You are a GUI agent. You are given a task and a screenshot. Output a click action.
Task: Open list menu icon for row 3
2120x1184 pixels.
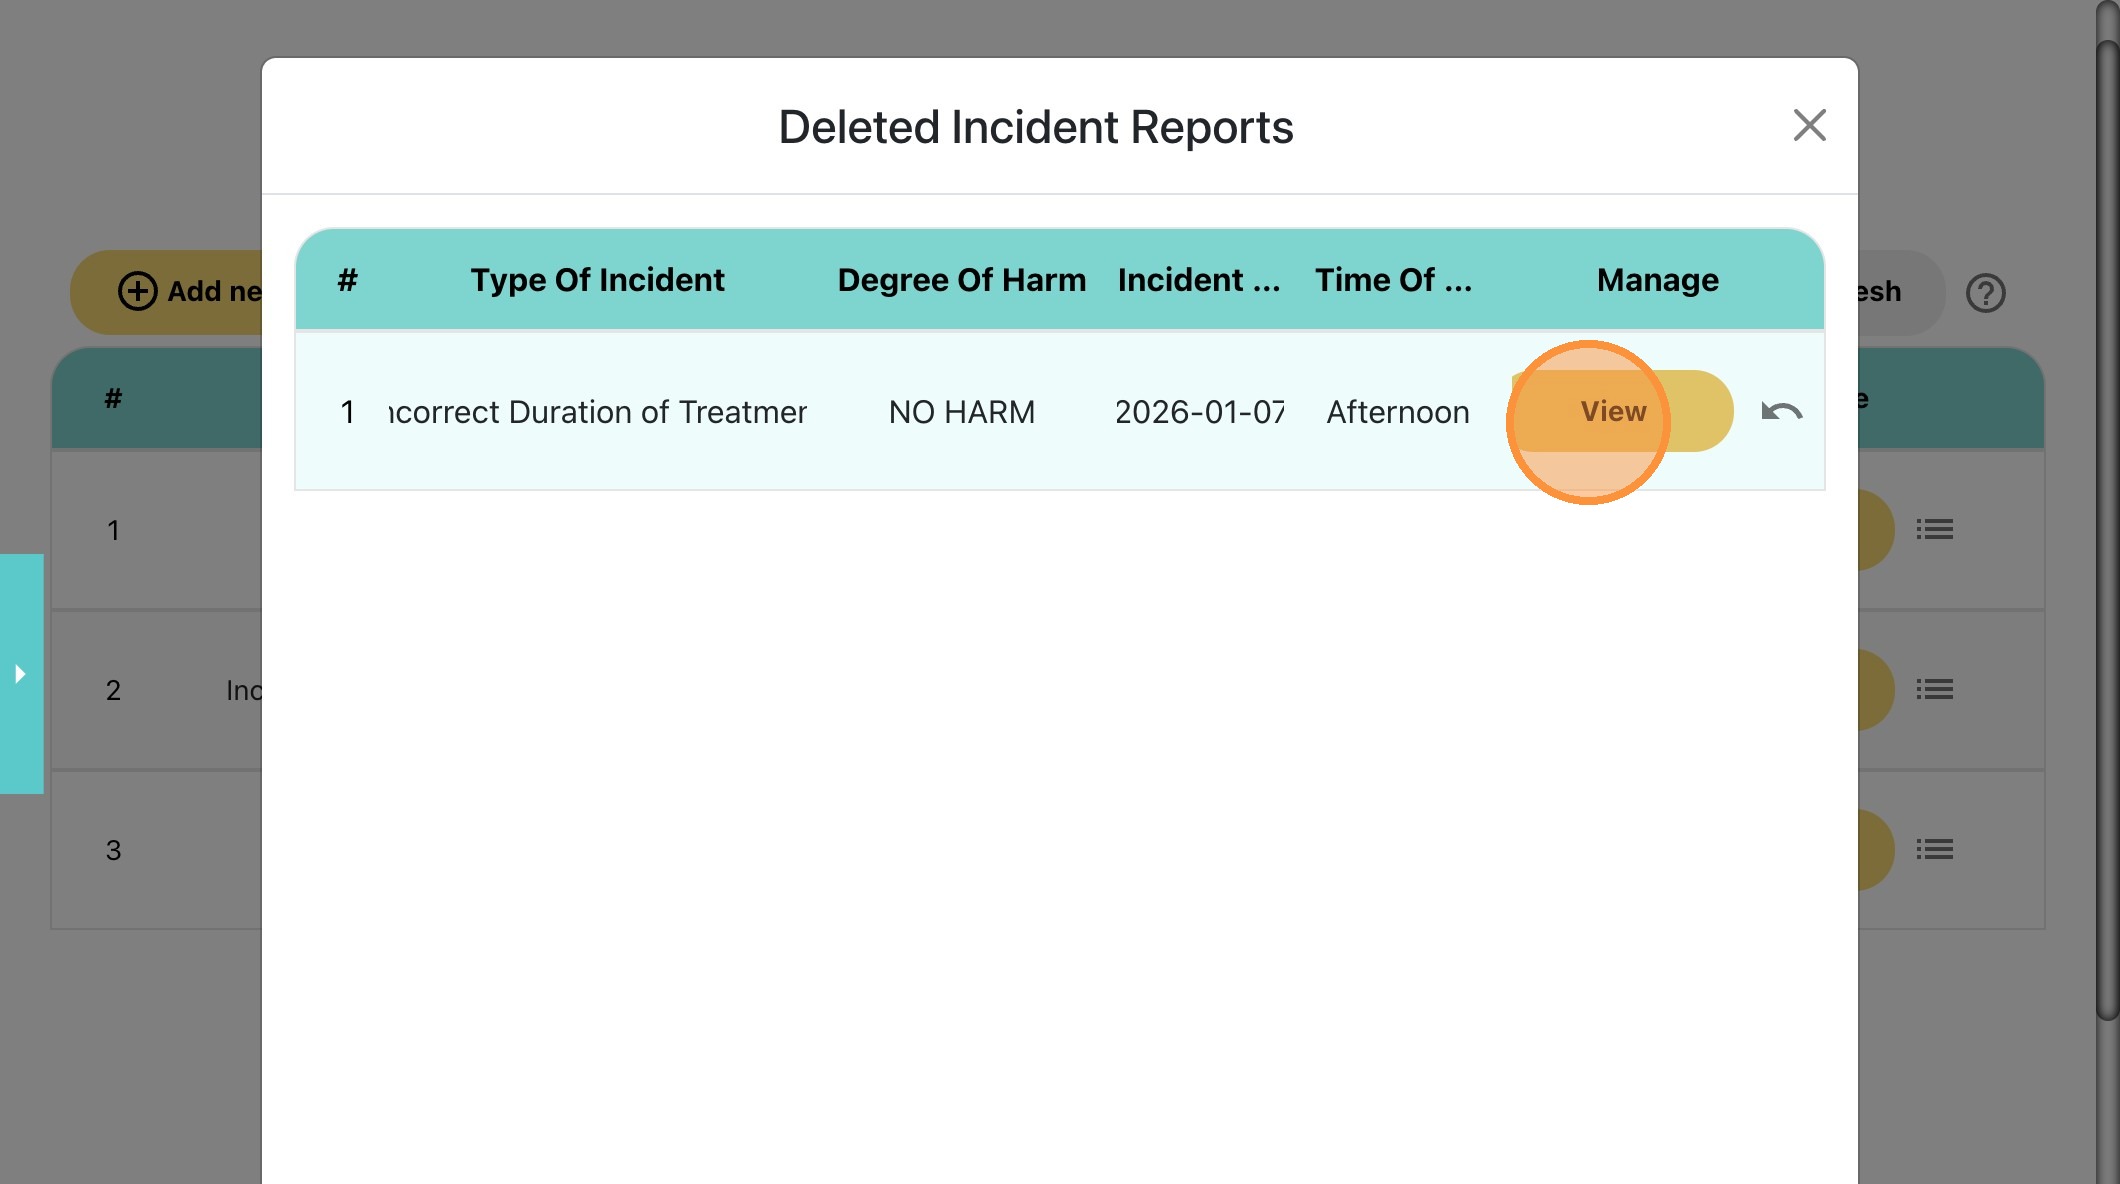(1934, 849)
